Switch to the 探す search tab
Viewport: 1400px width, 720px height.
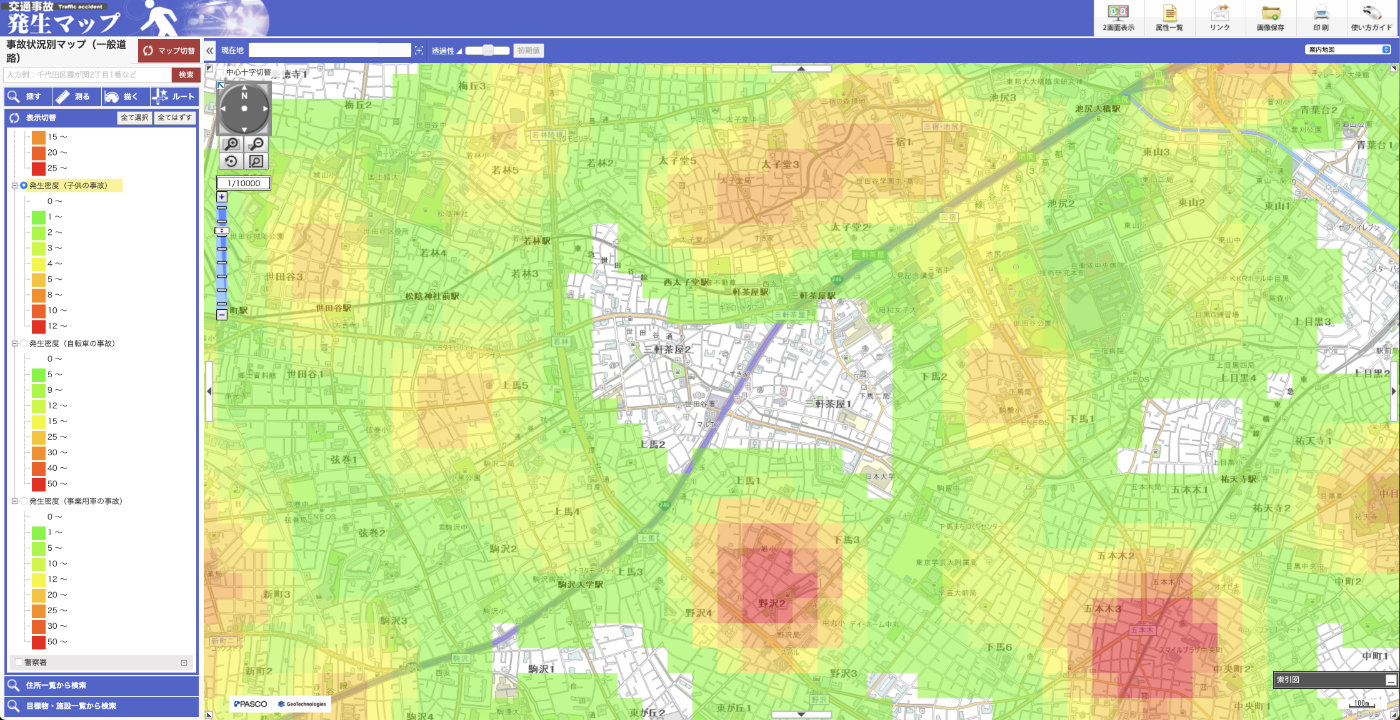tap(28, 97)
